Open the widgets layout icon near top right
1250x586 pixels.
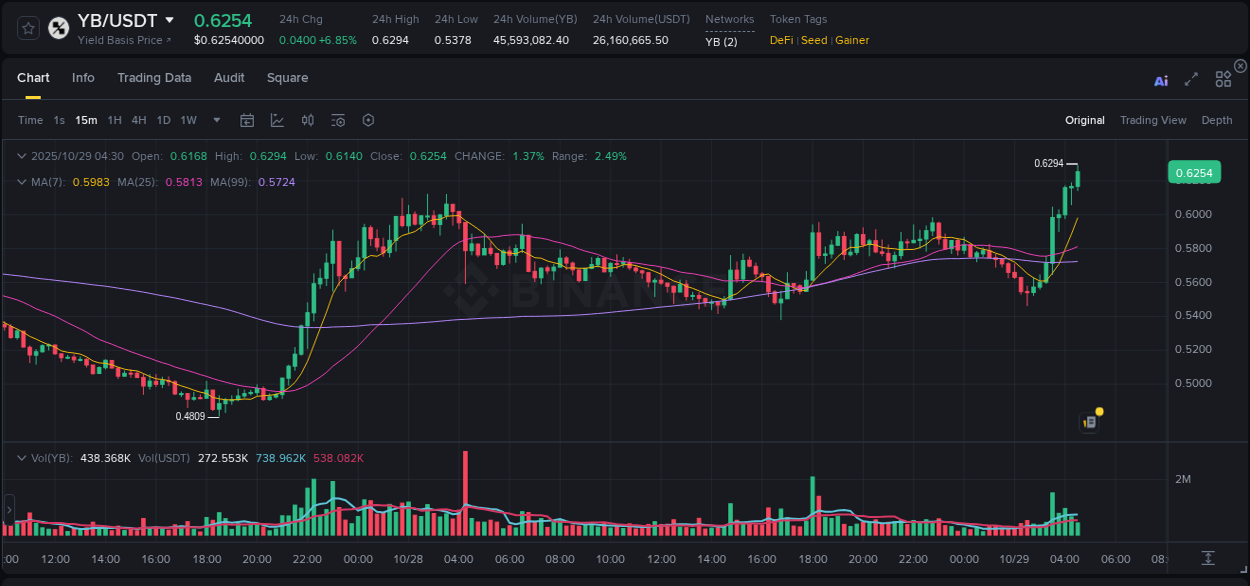point(1222,78)
